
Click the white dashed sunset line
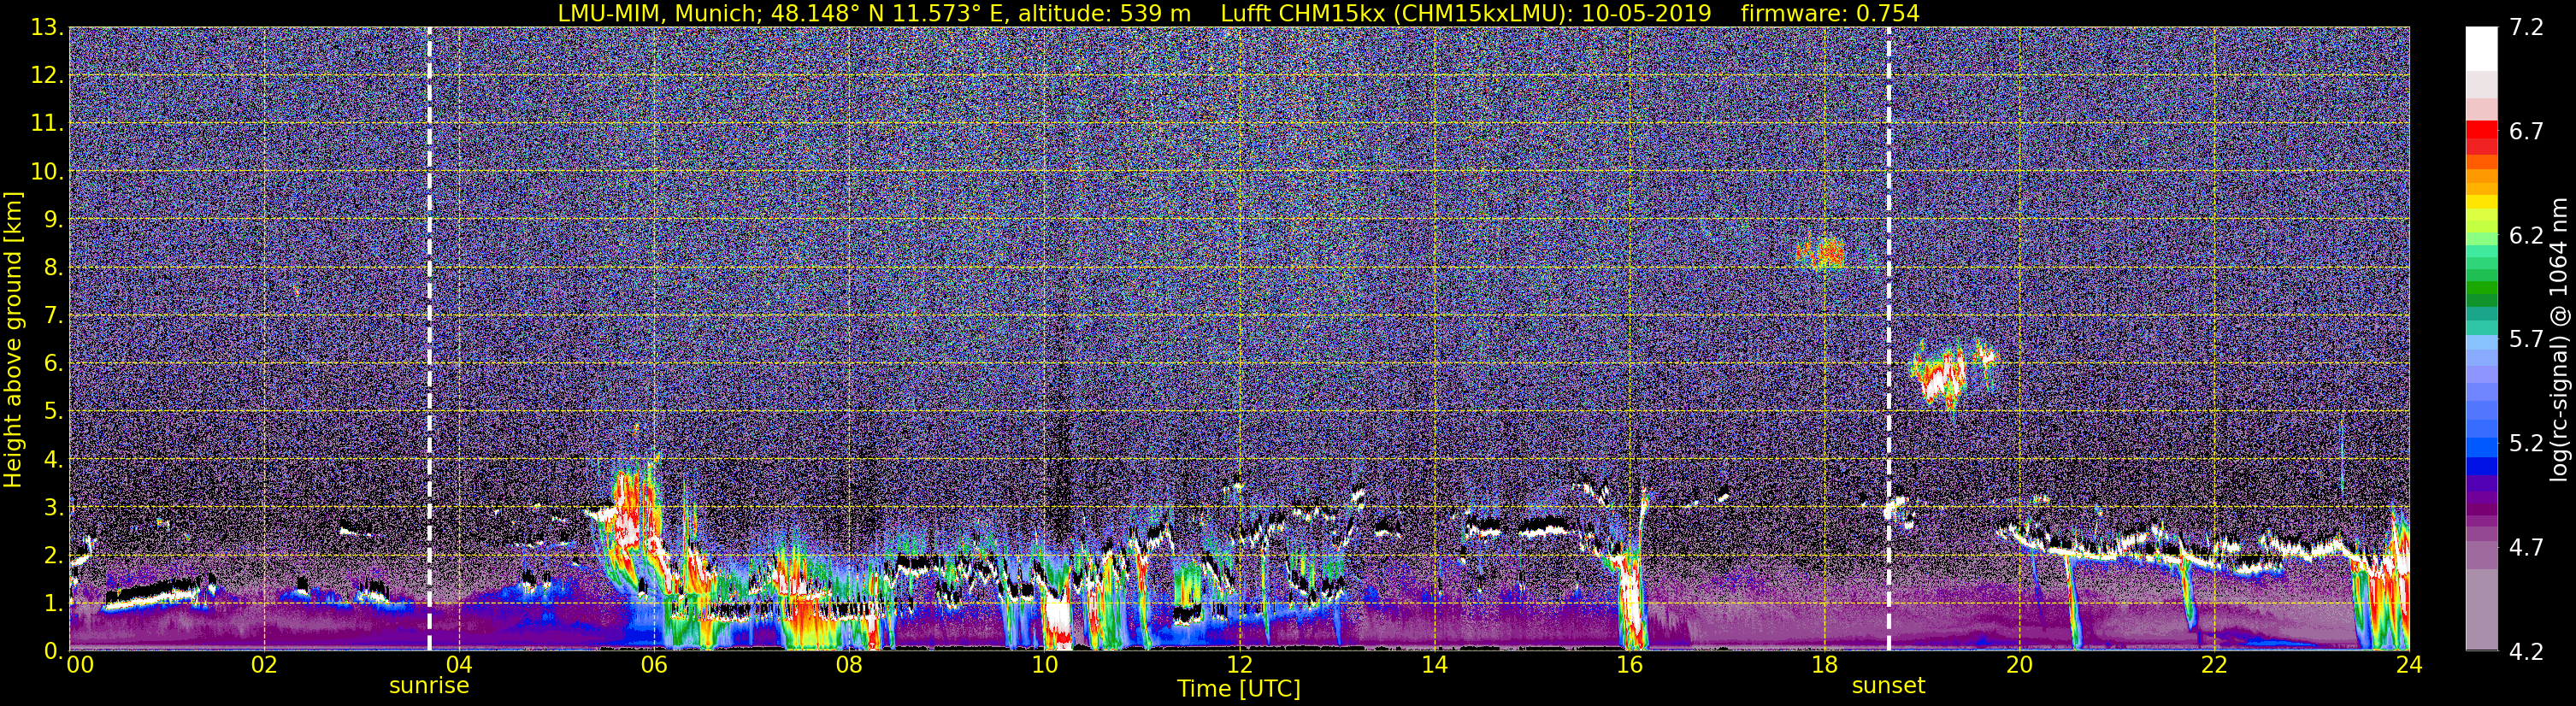[1888, 339]
